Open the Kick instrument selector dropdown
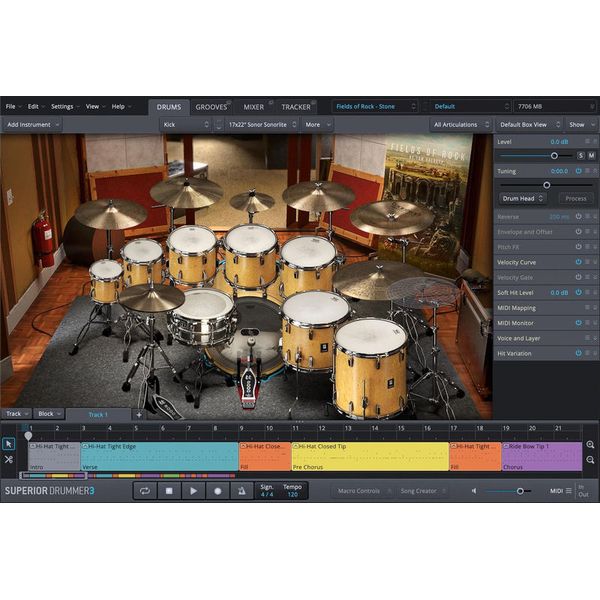The height and width of the screenshot is (600, 600). point(186,125)
